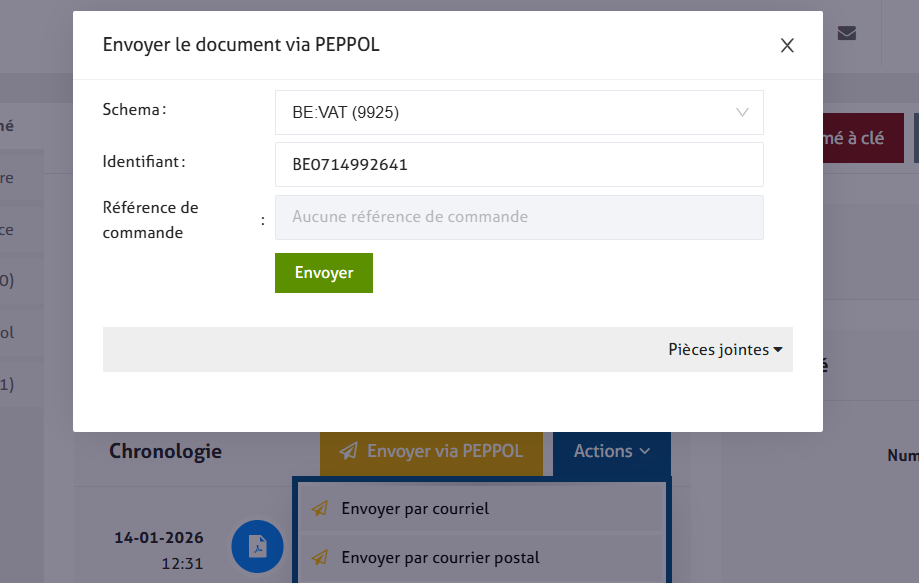Click the envelope mail icon in header
Viewport: 919px width, 583px height.
click(847, 33)
